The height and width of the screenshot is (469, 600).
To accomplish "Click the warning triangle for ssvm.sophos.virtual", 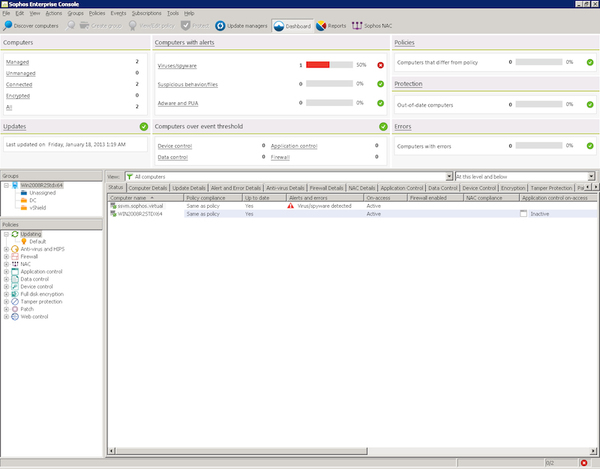I will pyautogui.click(x=290, y=206).
